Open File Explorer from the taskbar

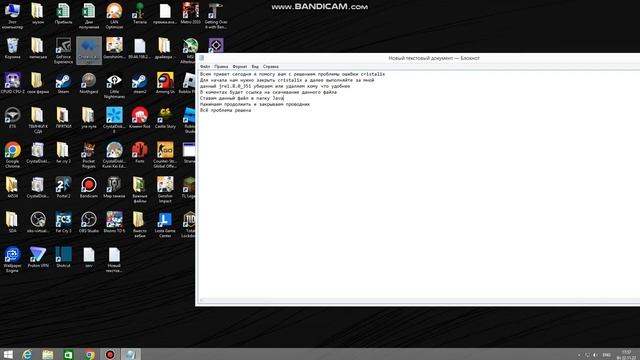tap(48, 354)
